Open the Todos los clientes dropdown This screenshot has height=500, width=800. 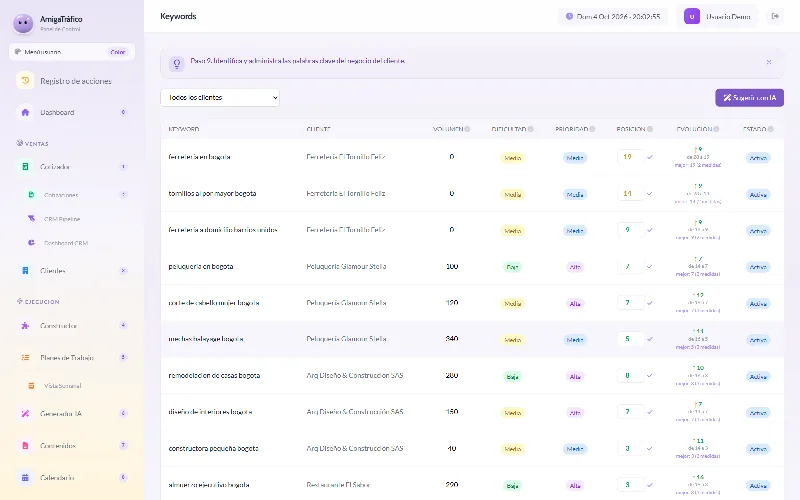click(220, 97)
